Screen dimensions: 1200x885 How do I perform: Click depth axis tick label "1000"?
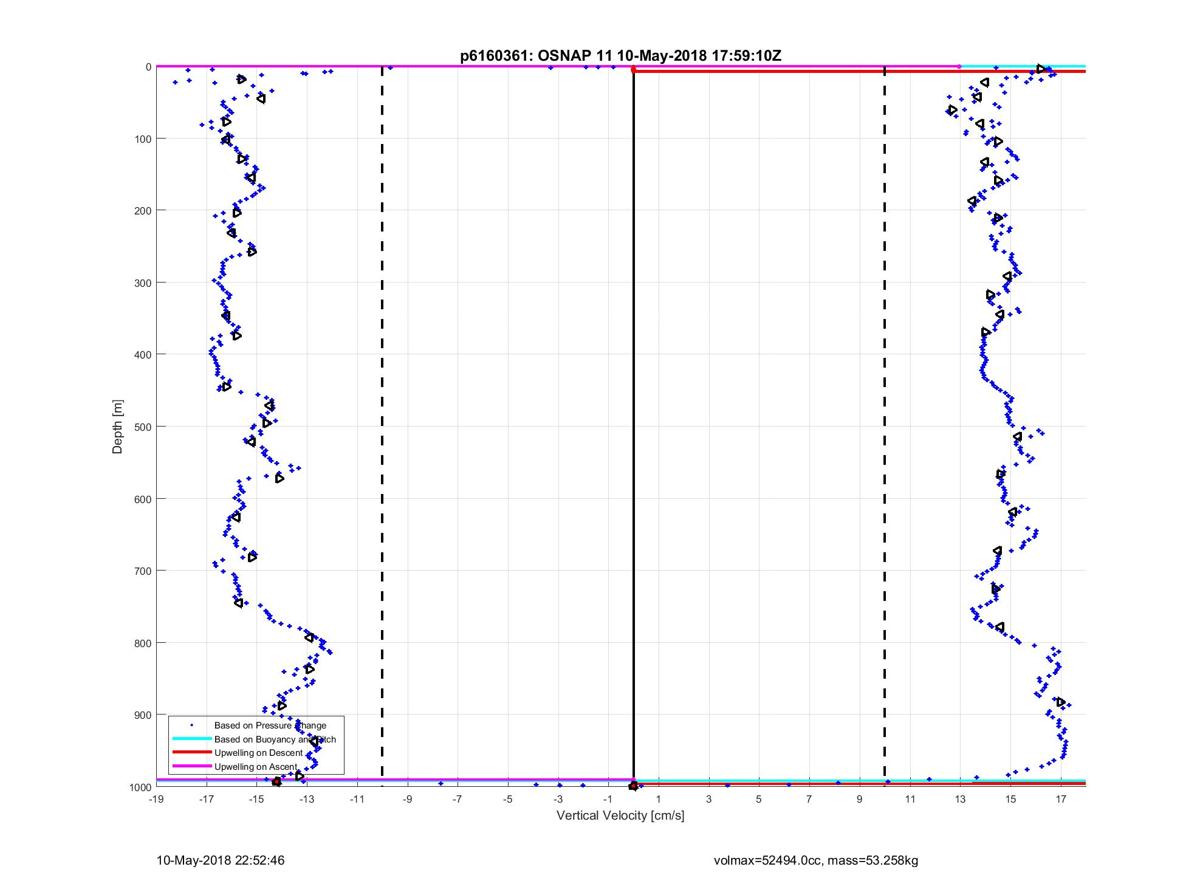[x=139, y=787]
